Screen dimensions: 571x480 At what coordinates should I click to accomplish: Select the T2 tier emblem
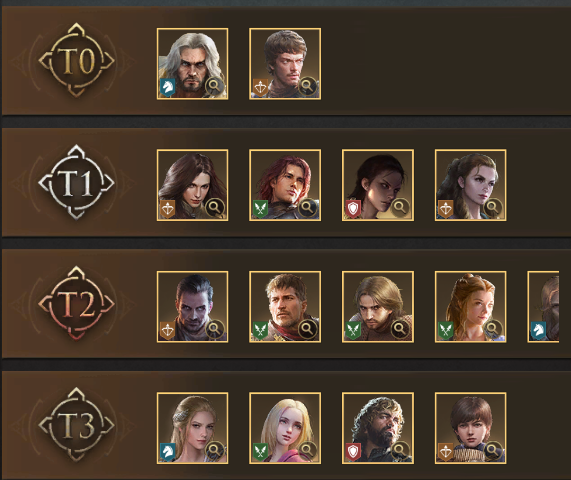click(76, 303)
